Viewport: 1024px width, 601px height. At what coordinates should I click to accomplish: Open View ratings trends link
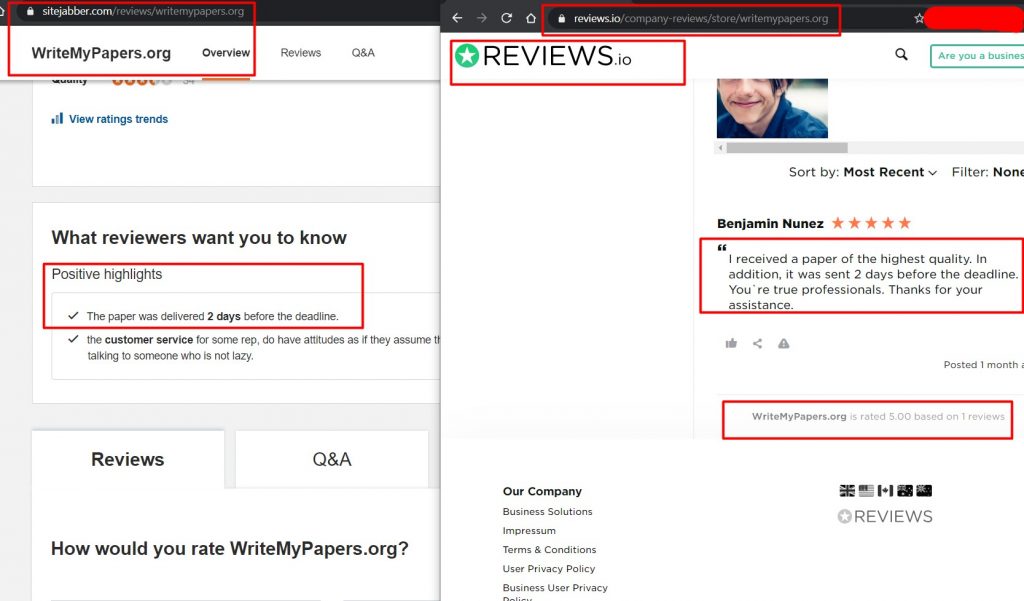[x=118, y=119]
